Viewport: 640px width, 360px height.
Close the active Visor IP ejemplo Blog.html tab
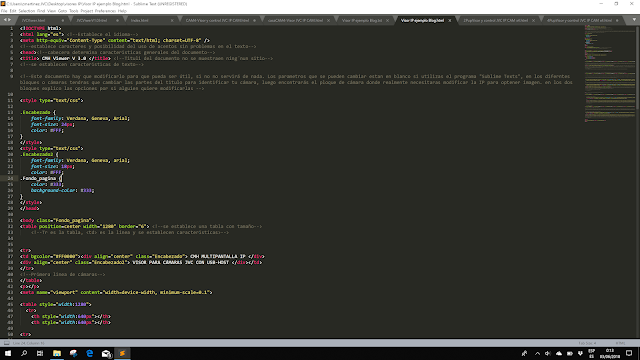coord(450,20)
